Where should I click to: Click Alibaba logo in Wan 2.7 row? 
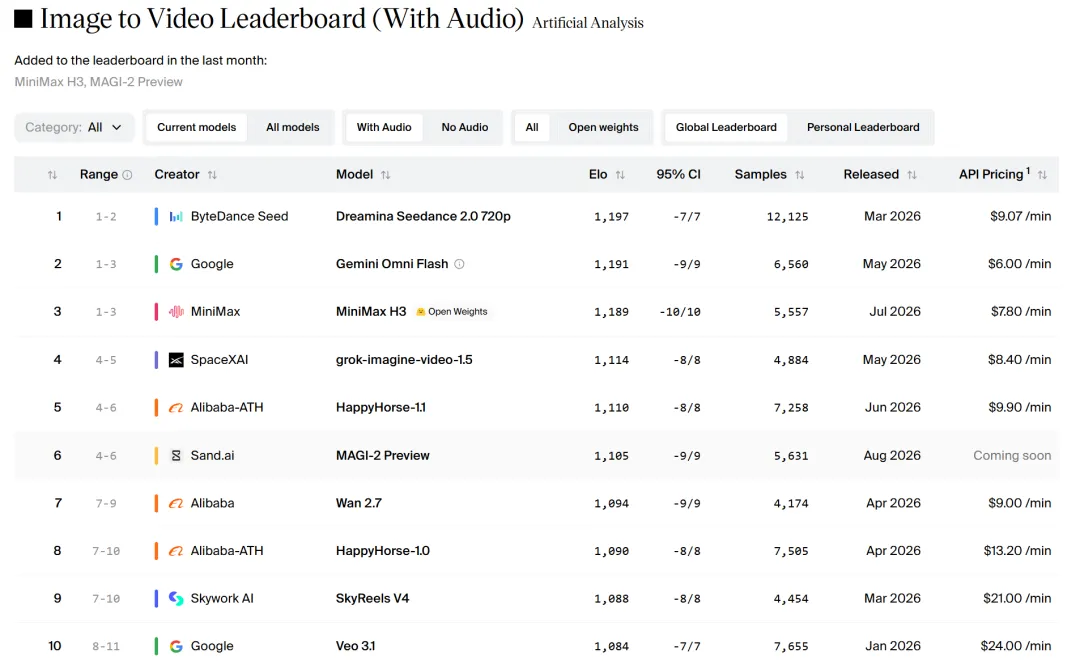pyautogui.click(x=176, y=503)
